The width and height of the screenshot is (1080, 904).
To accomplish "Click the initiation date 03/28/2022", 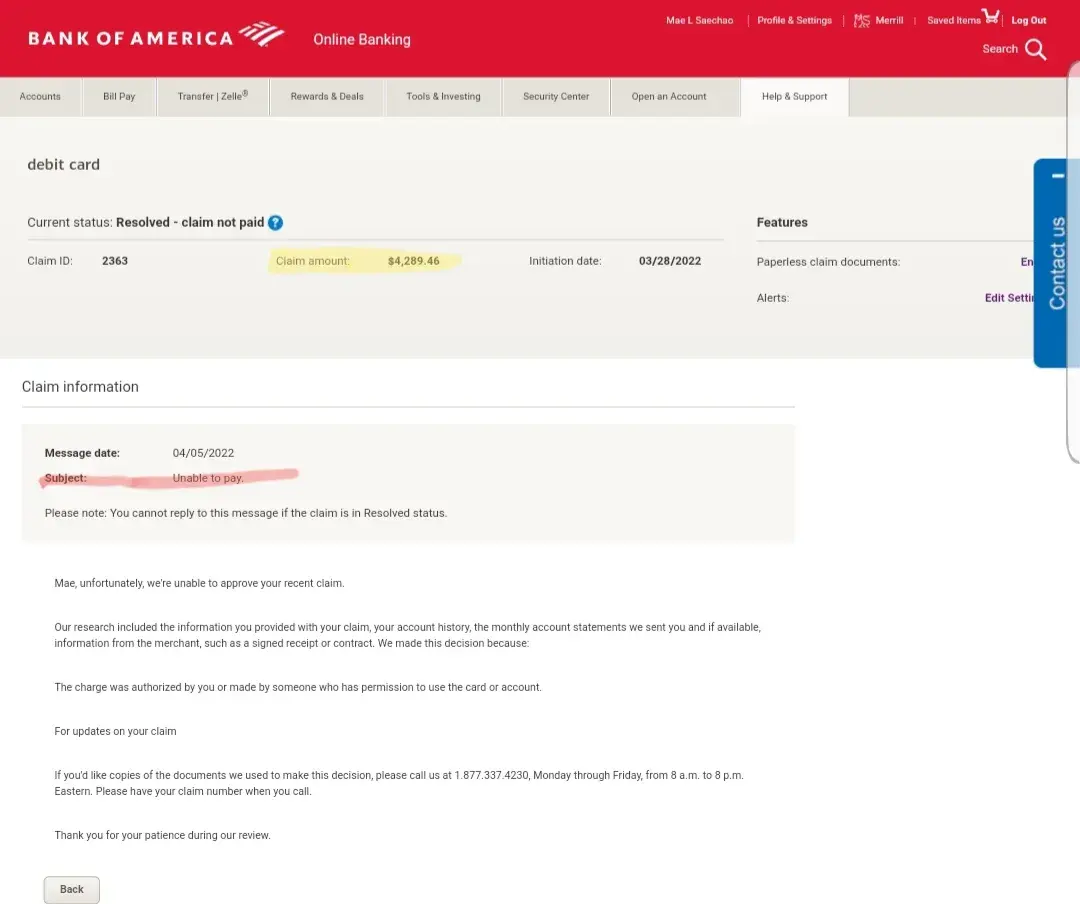I will pos(669,261).
